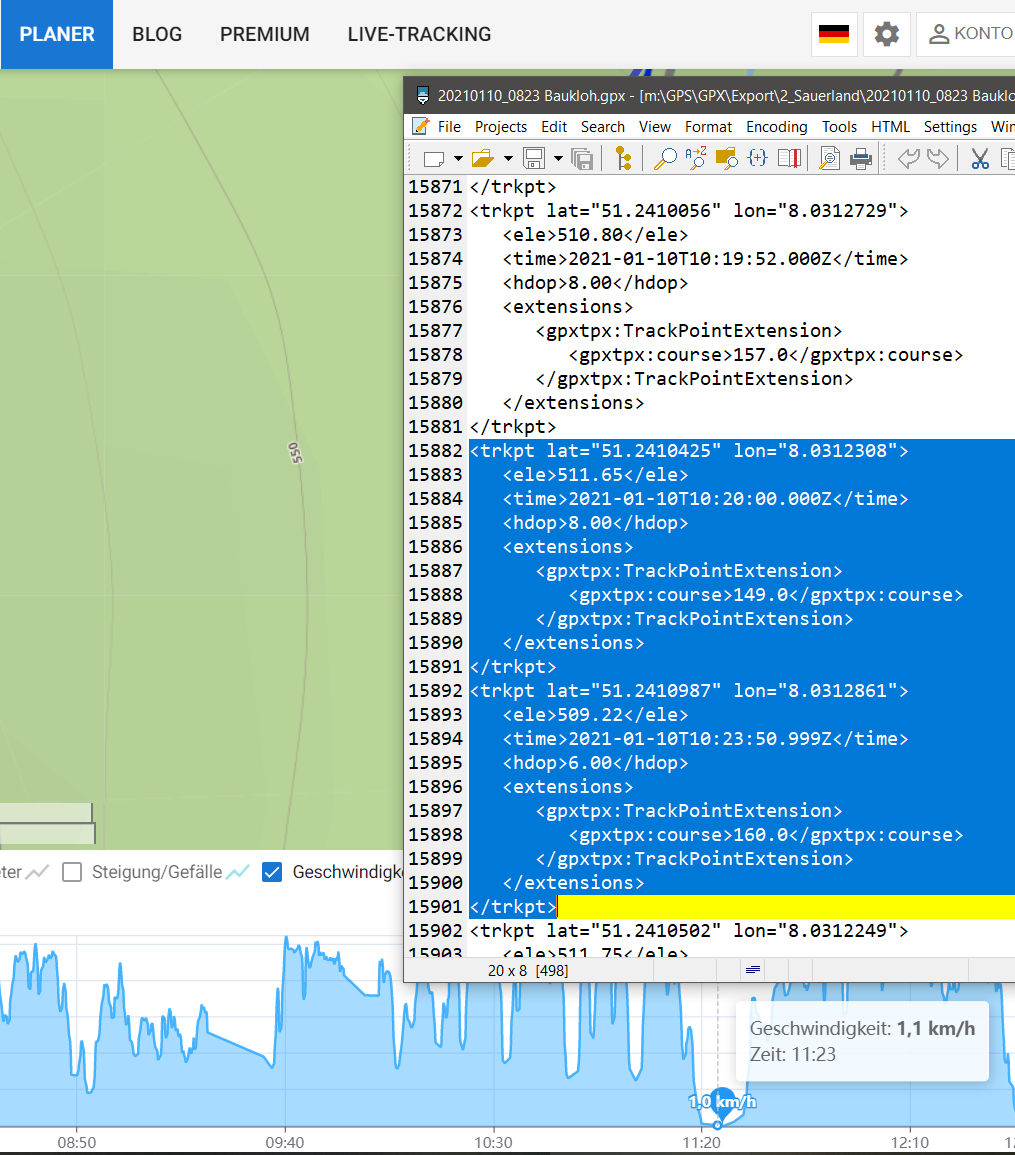Click the New document icon
Image resolution: width=1015 pixels, height=1155 pixels.
pos(433,158)
